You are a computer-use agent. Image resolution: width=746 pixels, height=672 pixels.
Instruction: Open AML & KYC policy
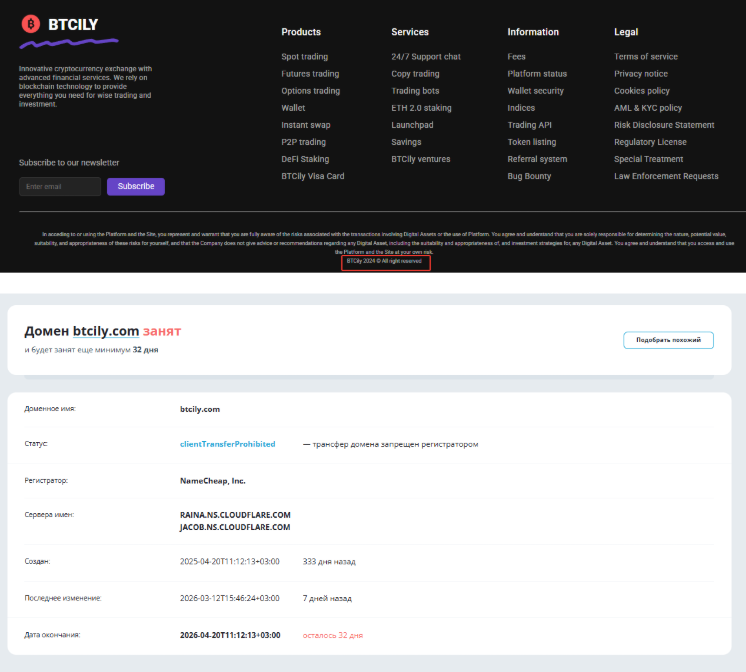point(648,108)
